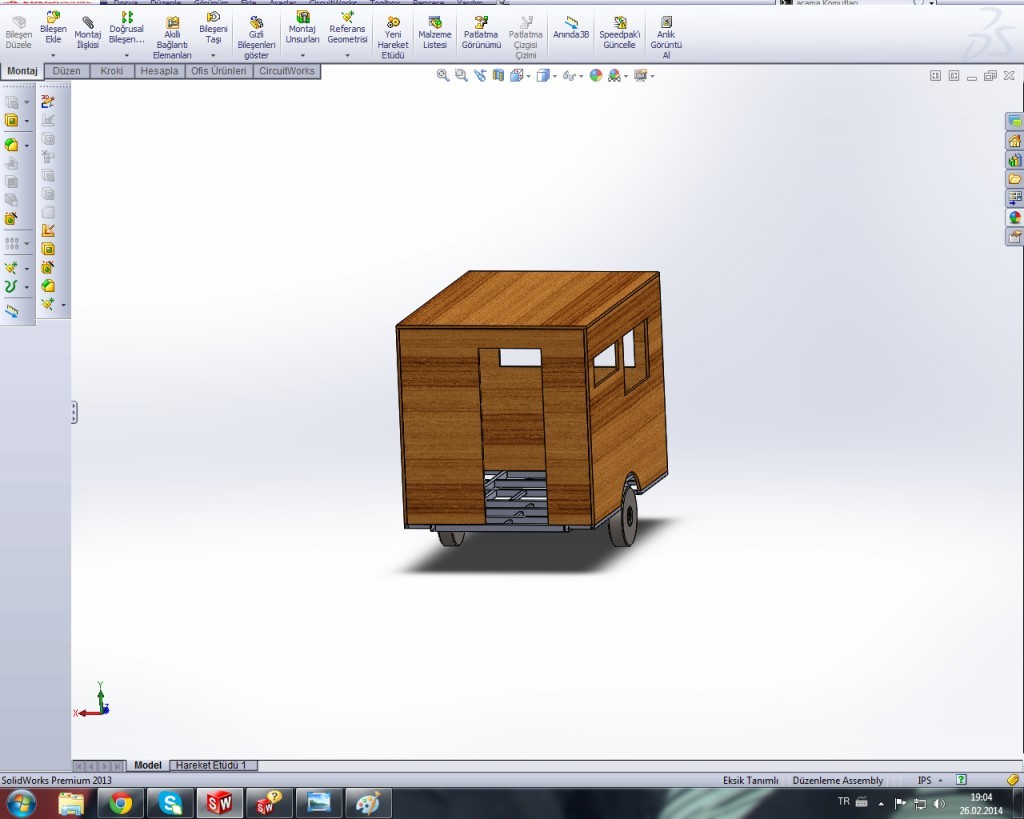Viewport: 1024px width, 819px height.
Task: Click Anlık Görüntü Al (Take Snapshot)
Action: (666, 22)
